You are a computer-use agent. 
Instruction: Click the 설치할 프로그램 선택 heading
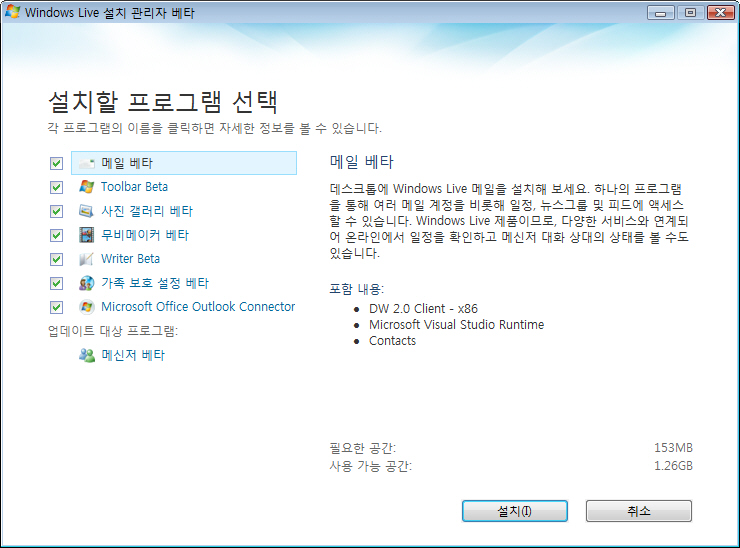[163, 101]
